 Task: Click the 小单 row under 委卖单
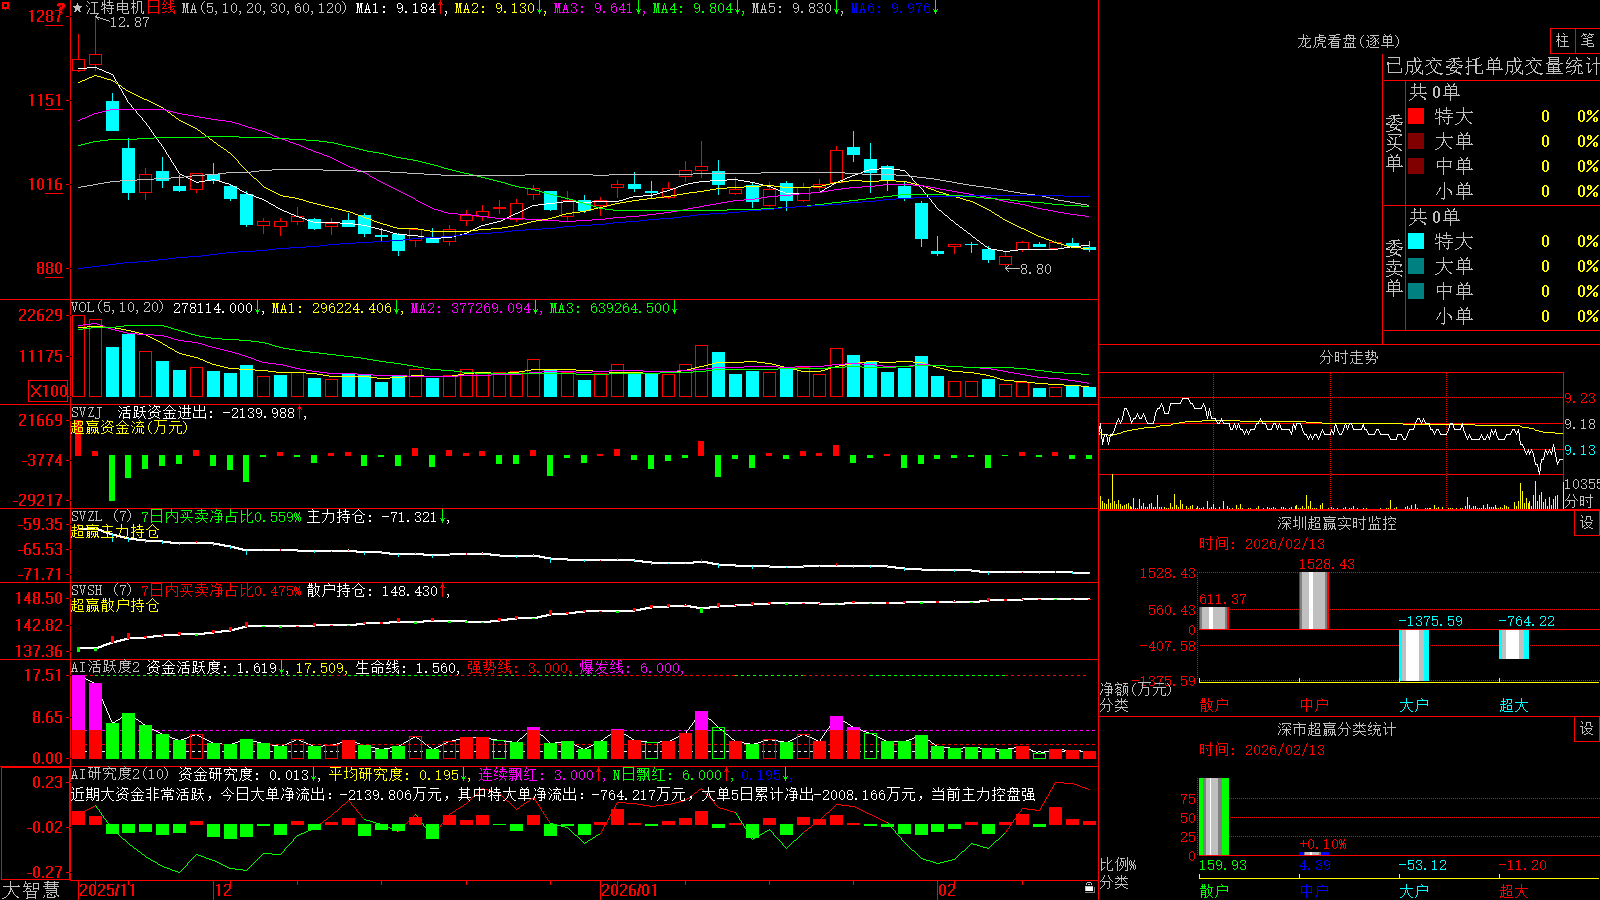click(x=1505, y=316)
